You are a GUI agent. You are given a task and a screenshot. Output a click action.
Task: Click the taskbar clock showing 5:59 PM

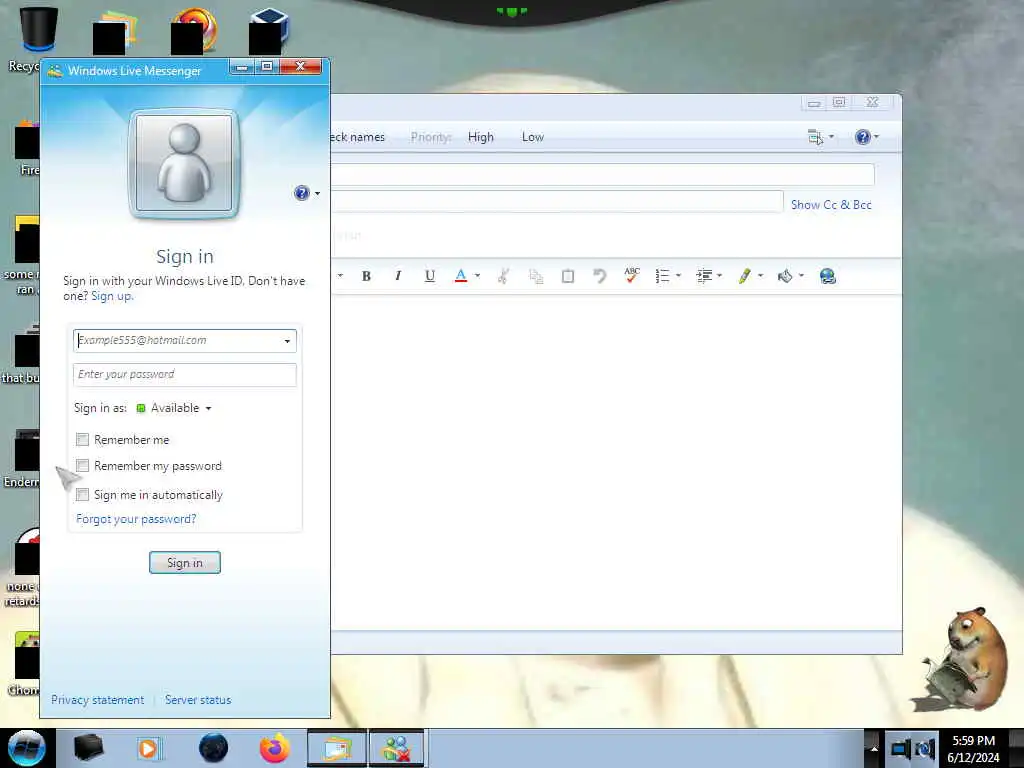click(973, 749)
